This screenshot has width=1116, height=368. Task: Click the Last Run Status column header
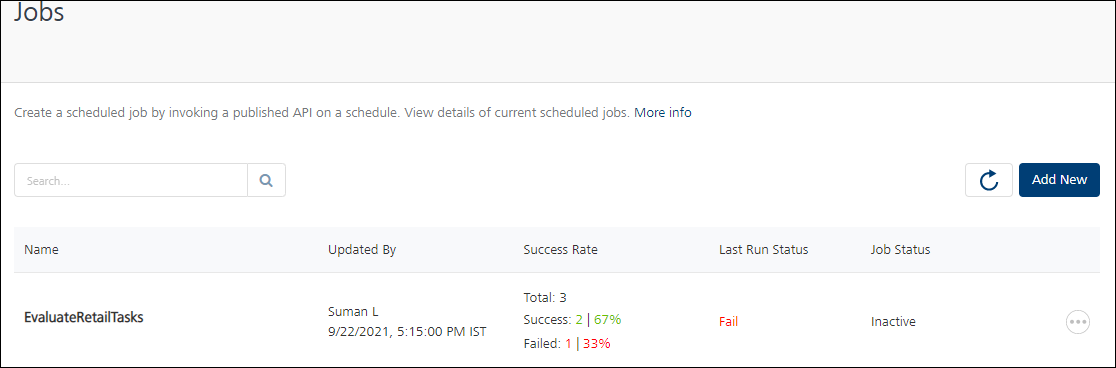(764, 250)
